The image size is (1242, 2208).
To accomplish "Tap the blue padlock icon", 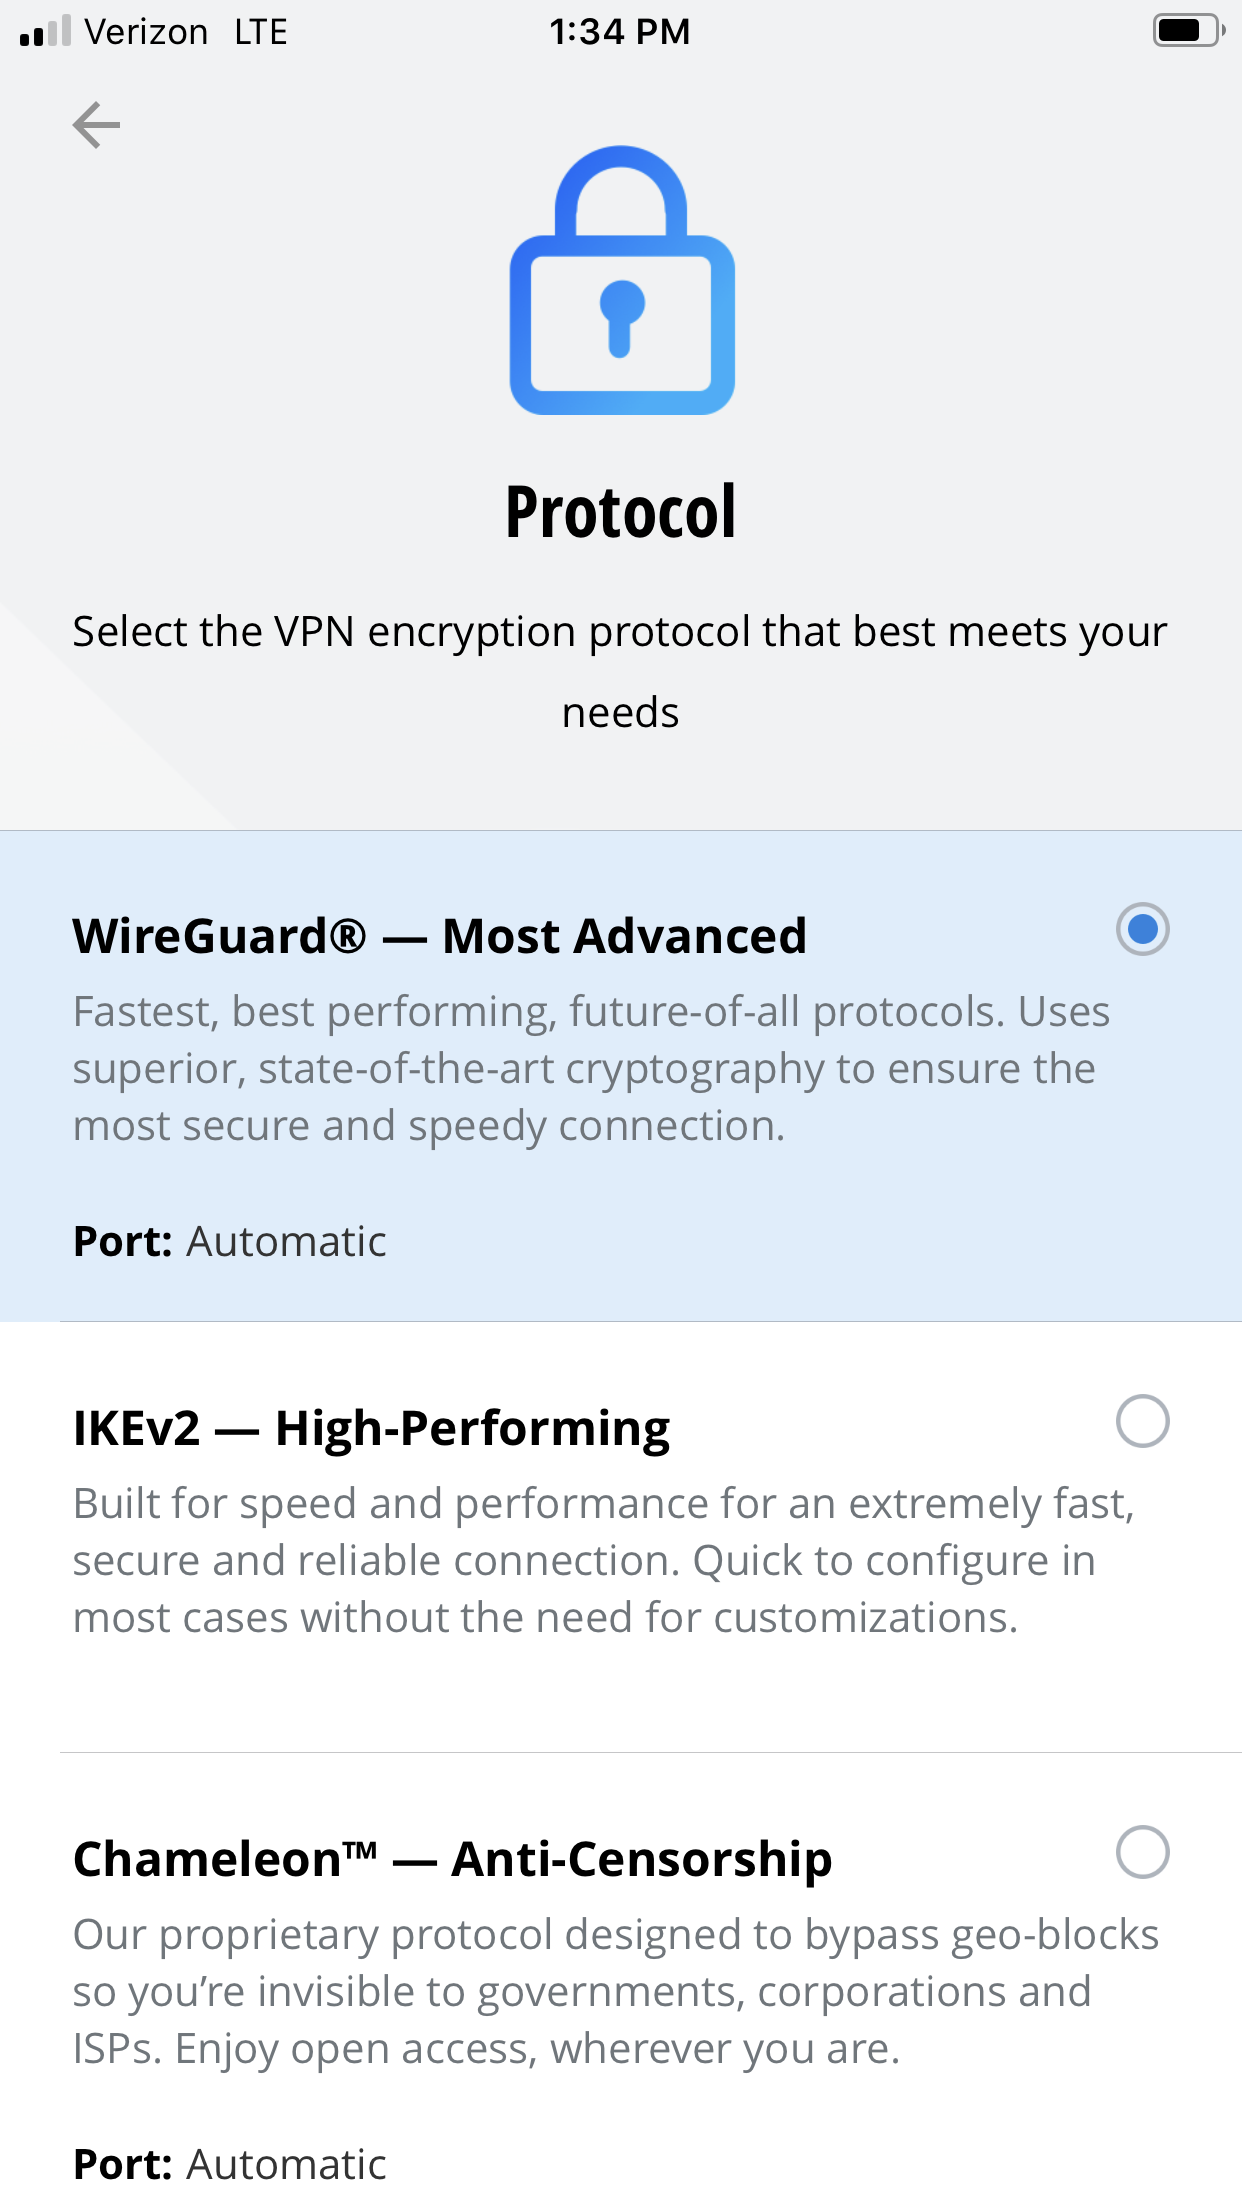I will coord(622,281).
